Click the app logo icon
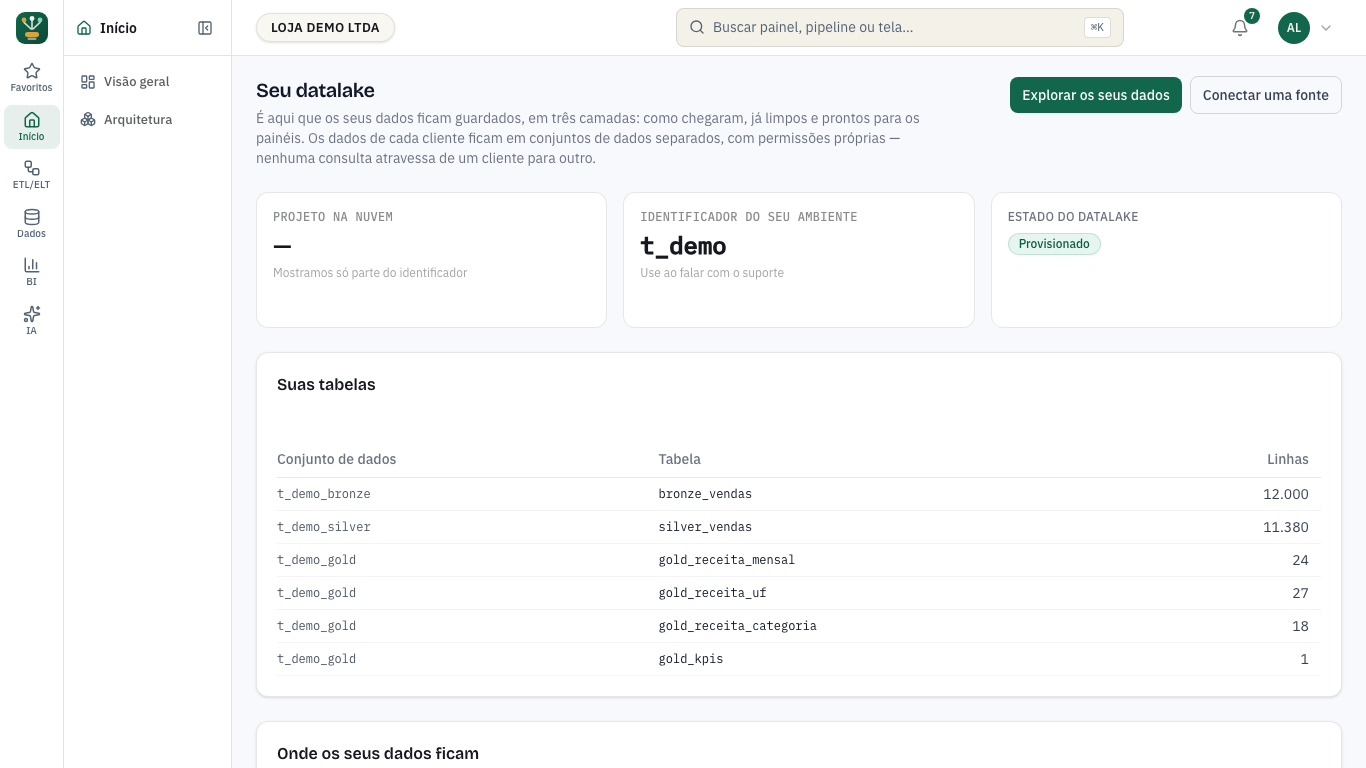The image size is (1366, 768). pos(32,28)
